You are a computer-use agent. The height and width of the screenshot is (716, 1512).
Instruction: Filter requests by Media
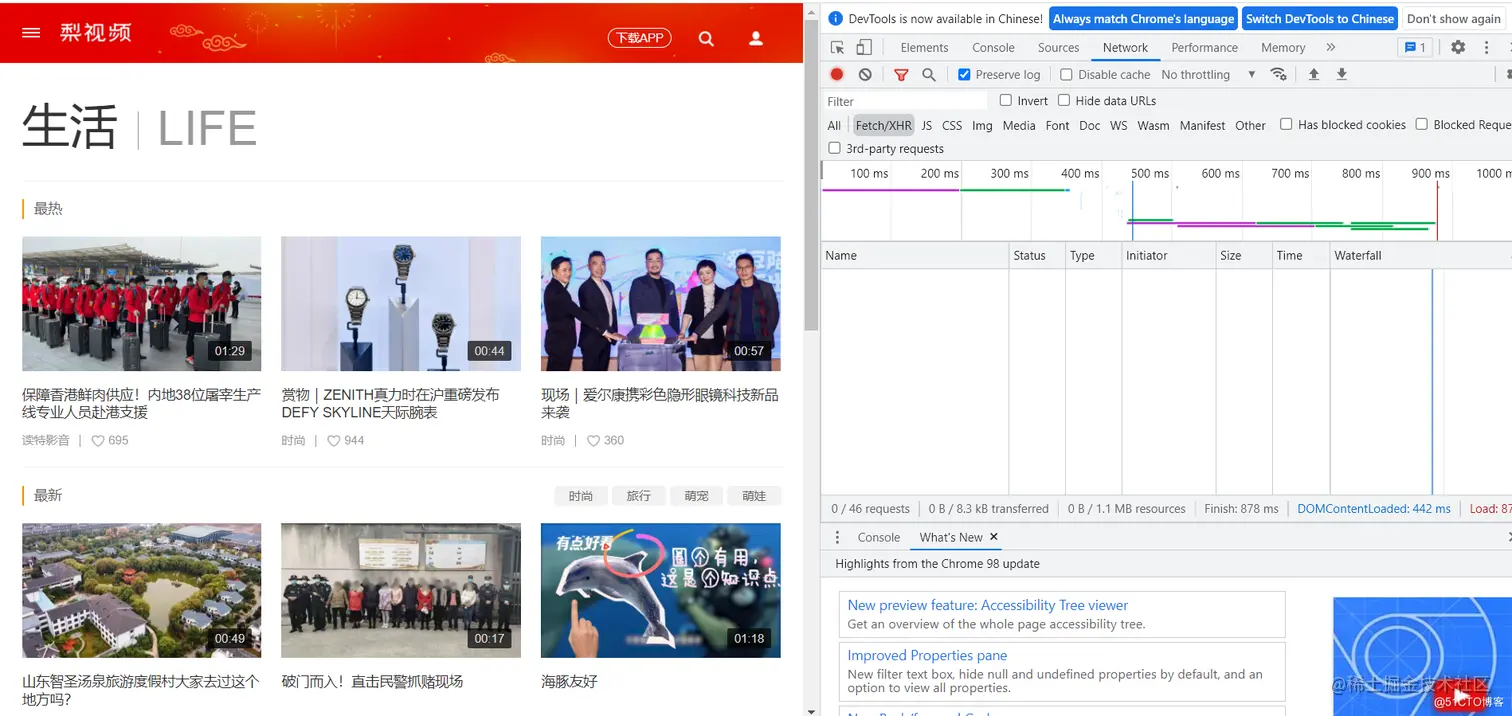1019,125
